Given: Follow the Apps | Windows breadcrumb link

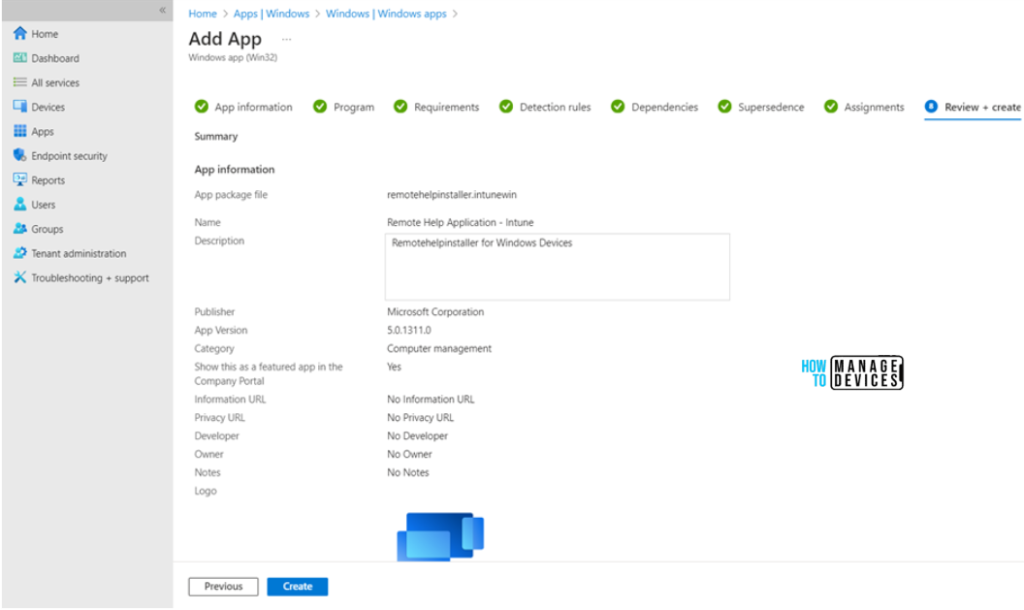Looking at the screenshot, I should click(x=272, y=14).
